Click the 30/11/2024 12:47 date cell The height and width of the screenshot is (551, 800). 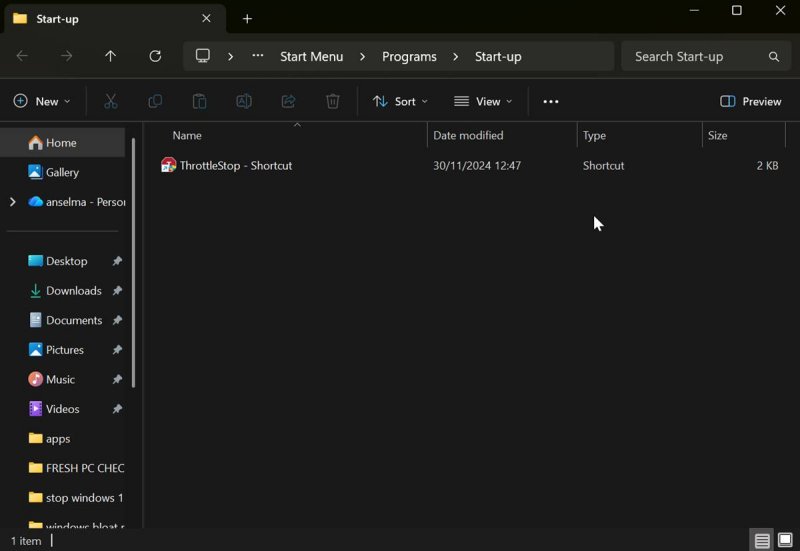tap(477, 166)
